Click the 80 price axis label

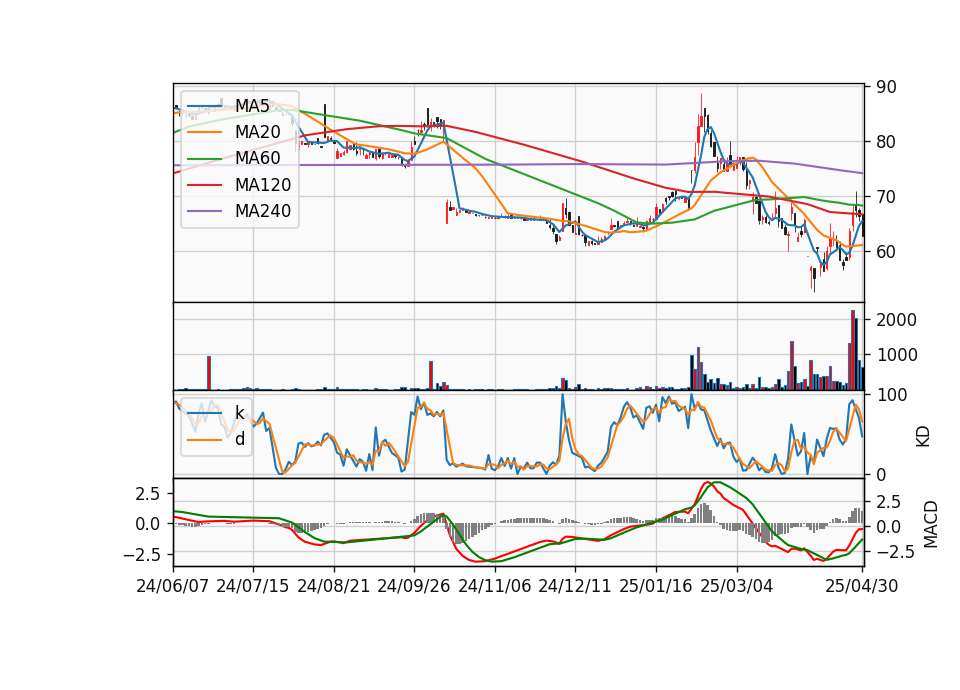pos(886,142)
